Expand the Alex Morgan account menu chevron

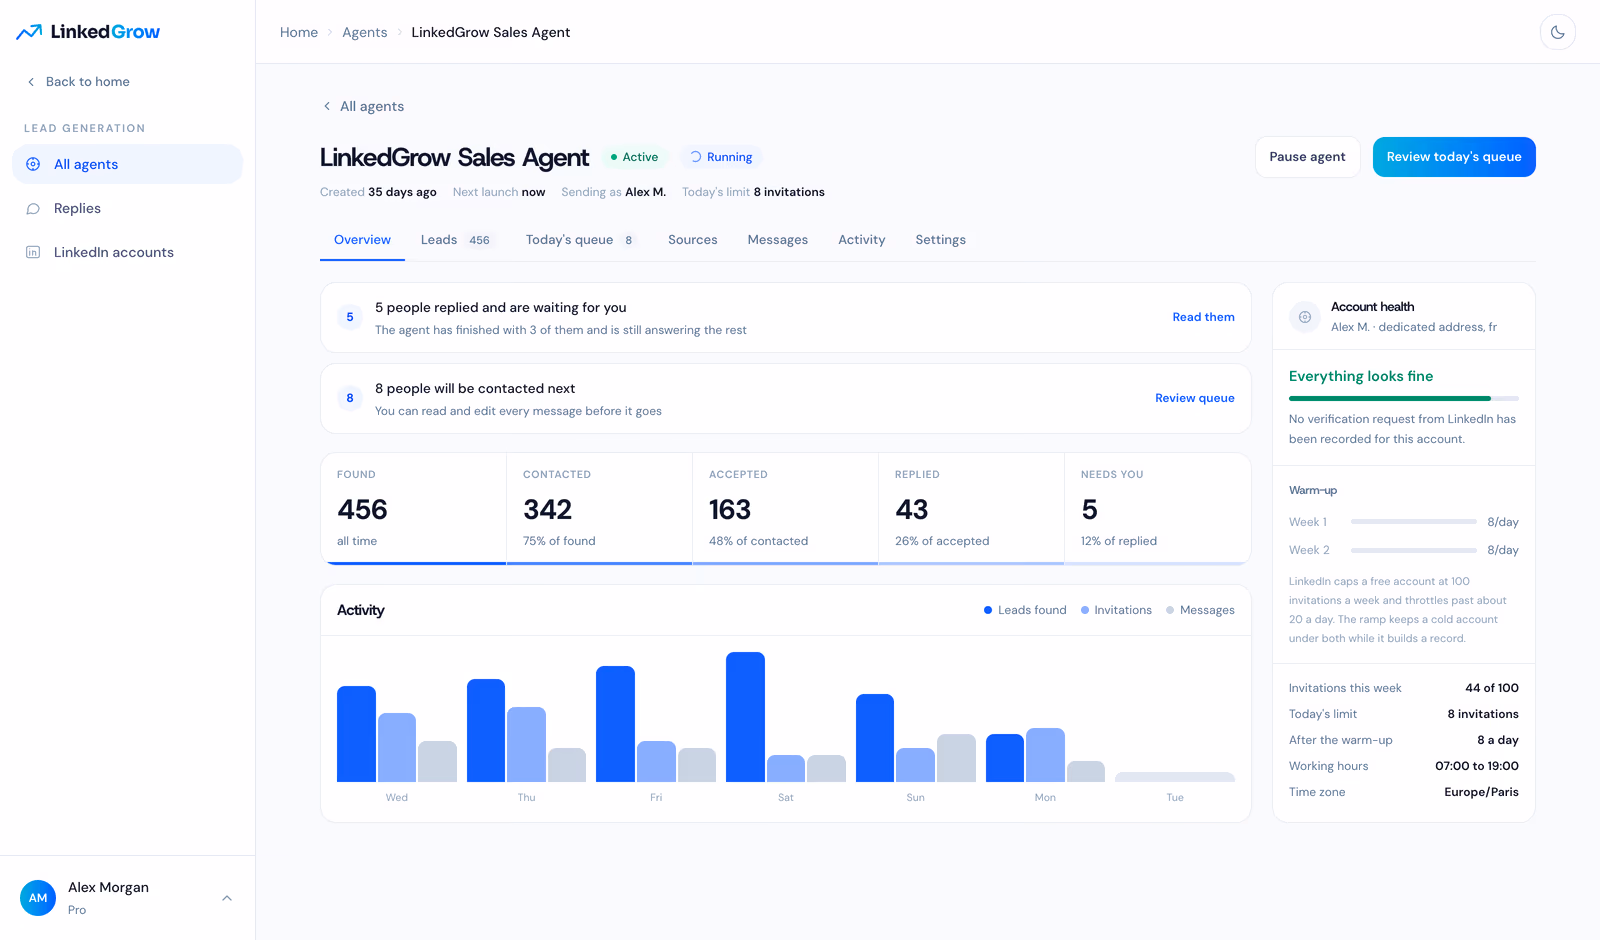[x=227, y=898]
